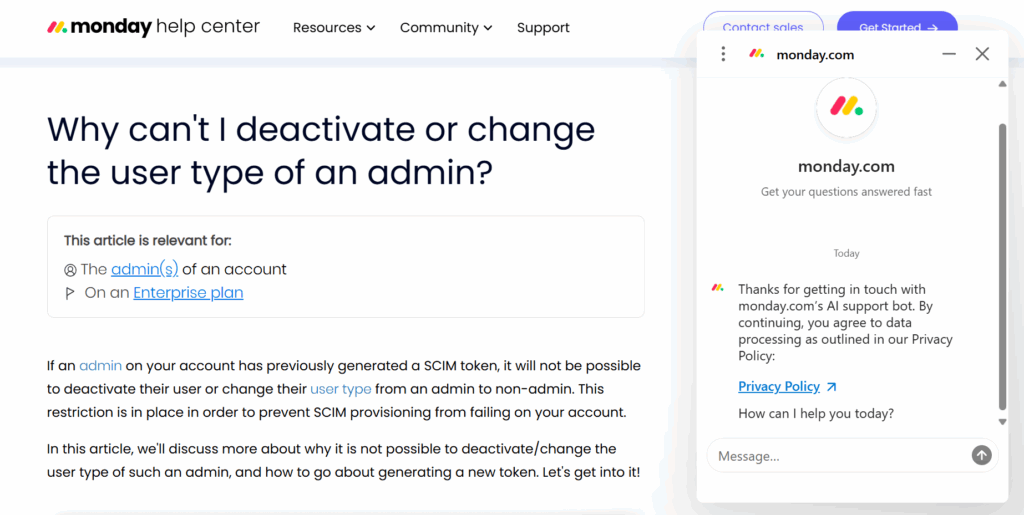Viewport: 1024px width, 515px height.
Task: Click the person icon beside admin(s) line
Action: (x=70, y=270)
